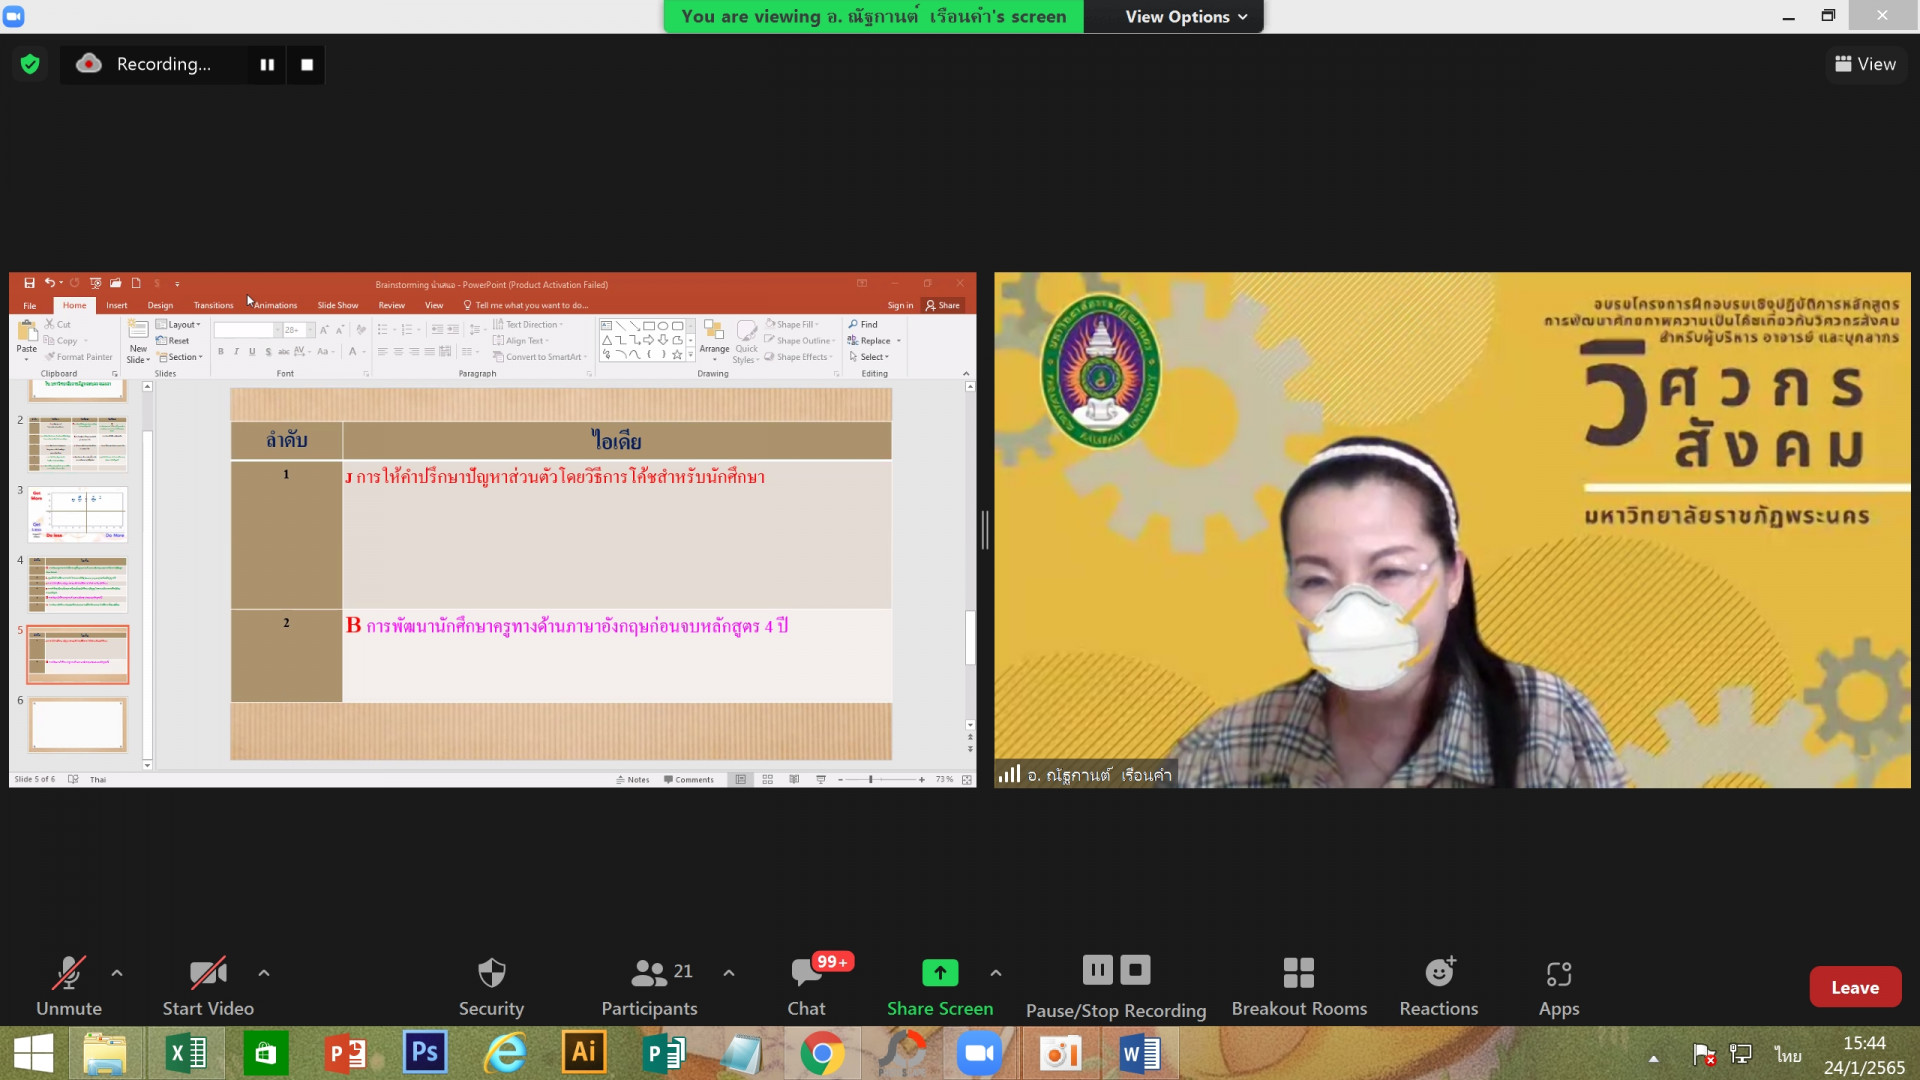Click the Notes button in status bar

click(633, 780)
